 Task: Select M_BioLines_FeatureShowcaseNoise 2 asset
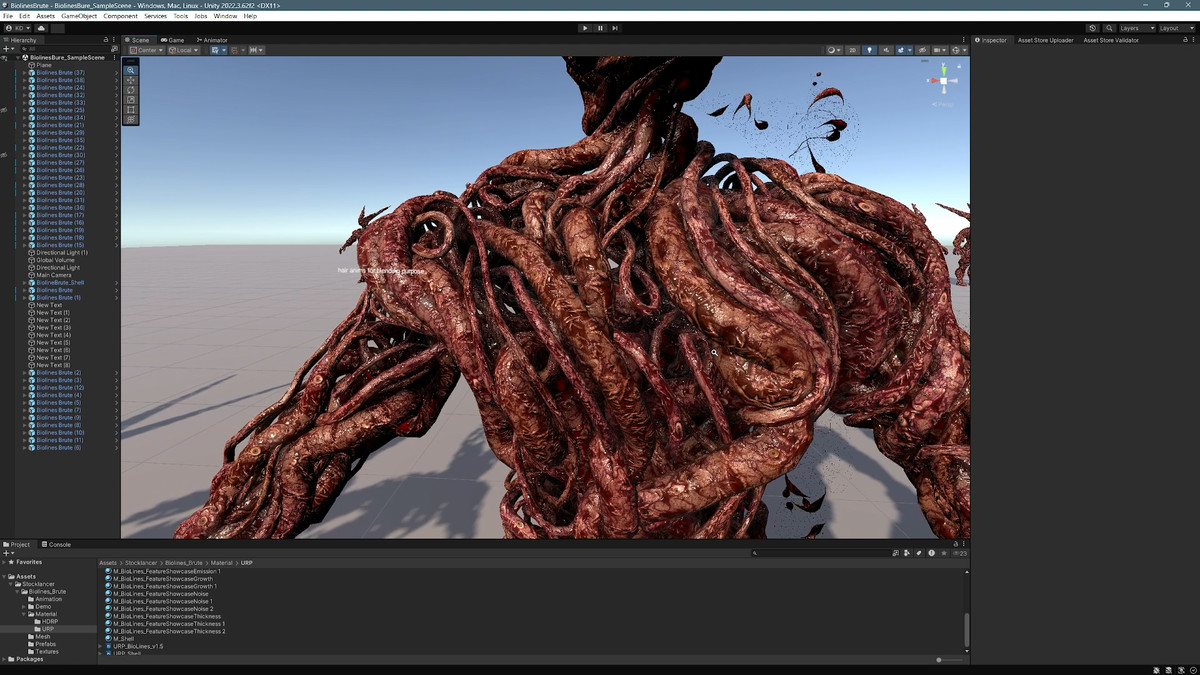click(x=159, y=609)
